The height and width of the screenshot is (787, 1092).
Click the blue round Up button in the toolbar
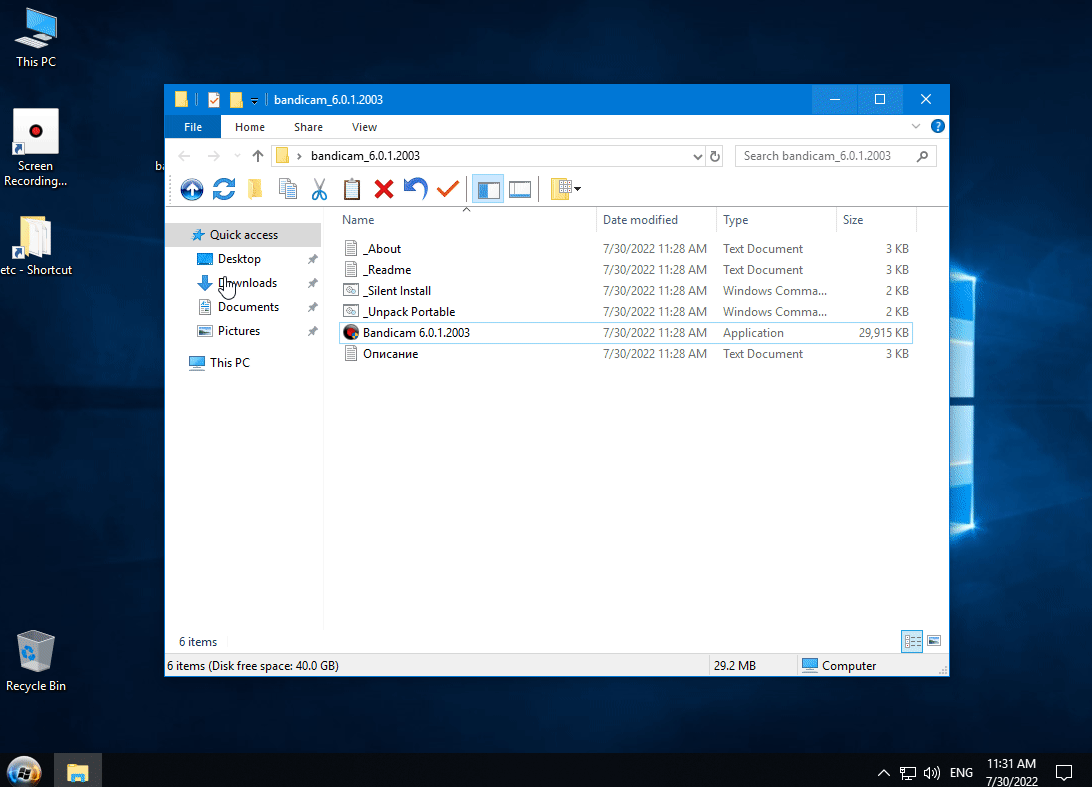192,189
